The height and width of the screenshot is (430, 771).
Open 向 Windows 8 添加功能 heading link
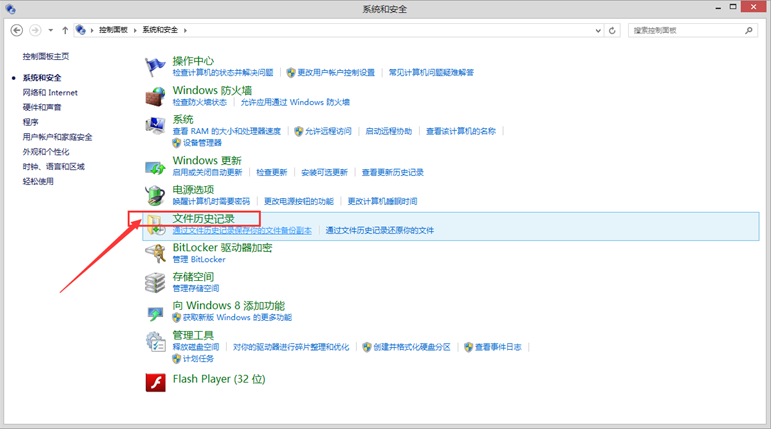tap(229, 306)
